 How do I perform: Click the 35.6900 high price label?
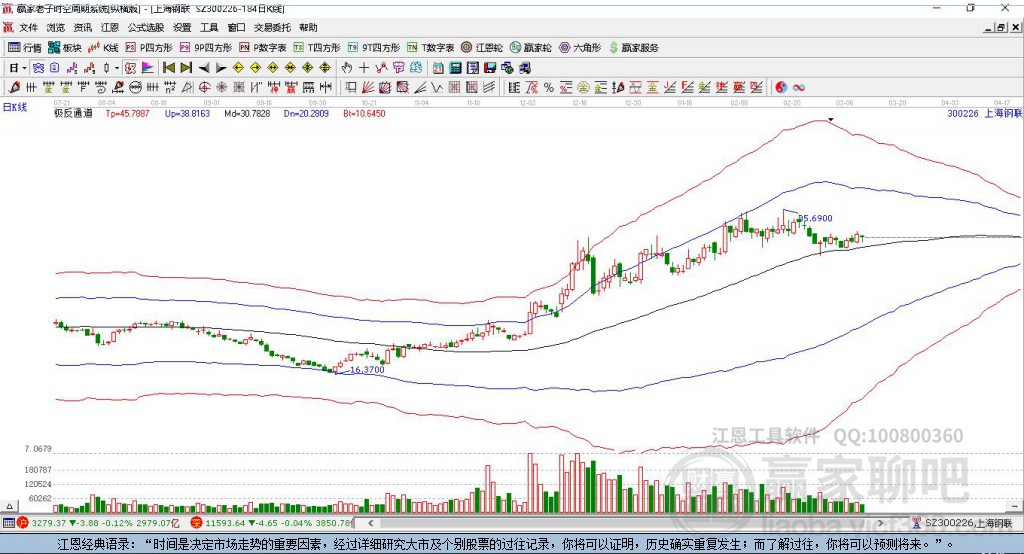click(815, 218)
